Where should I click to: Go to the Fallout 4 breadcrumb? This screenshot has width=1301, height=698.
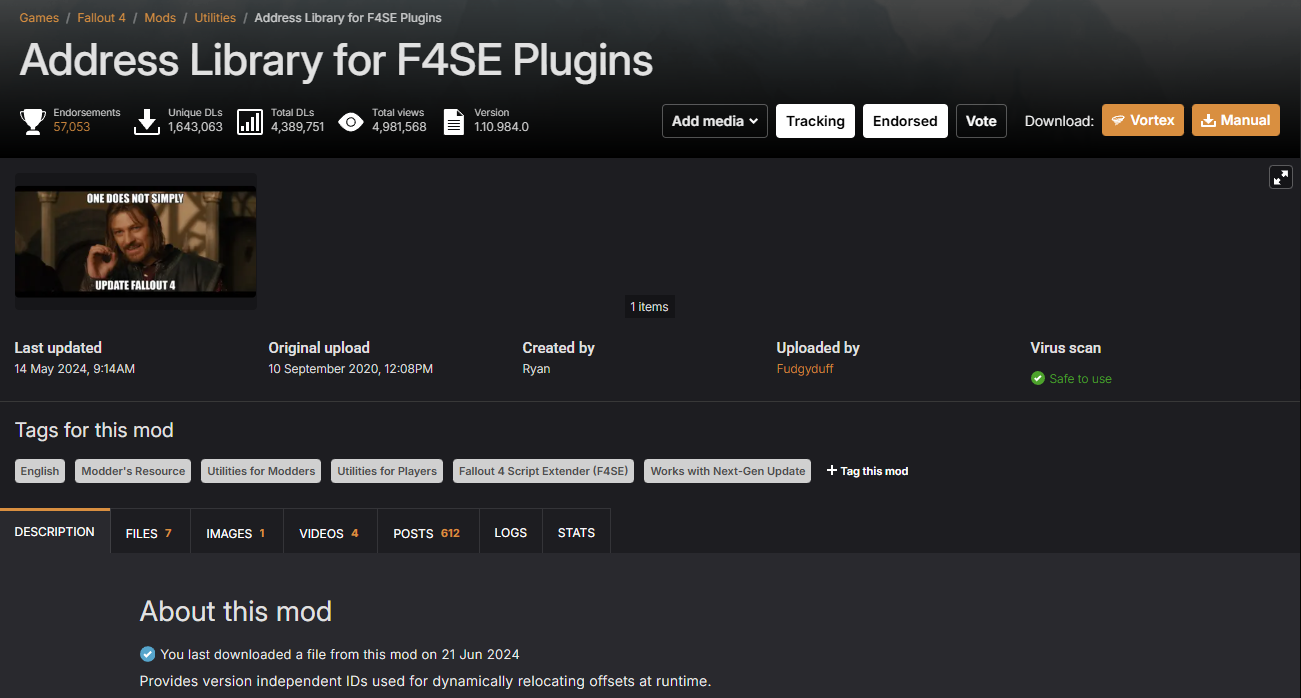[x=102, y=18]
